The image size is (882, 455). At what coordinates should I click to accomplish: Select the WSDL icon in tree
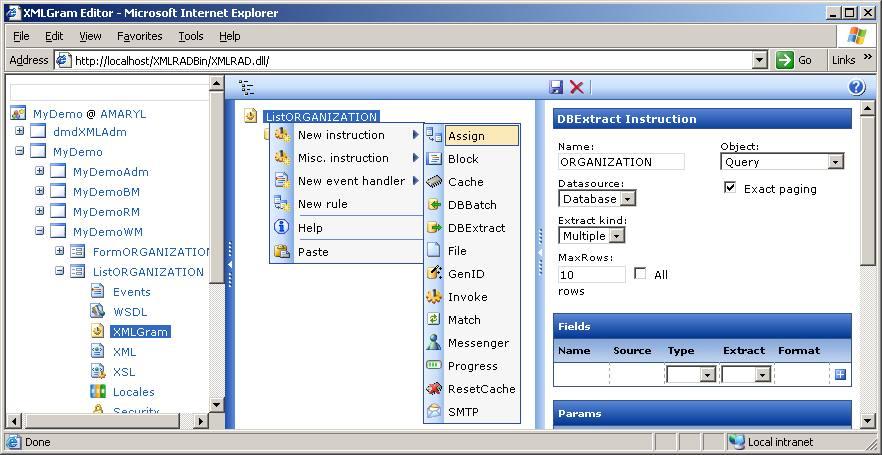pos(98,312)
